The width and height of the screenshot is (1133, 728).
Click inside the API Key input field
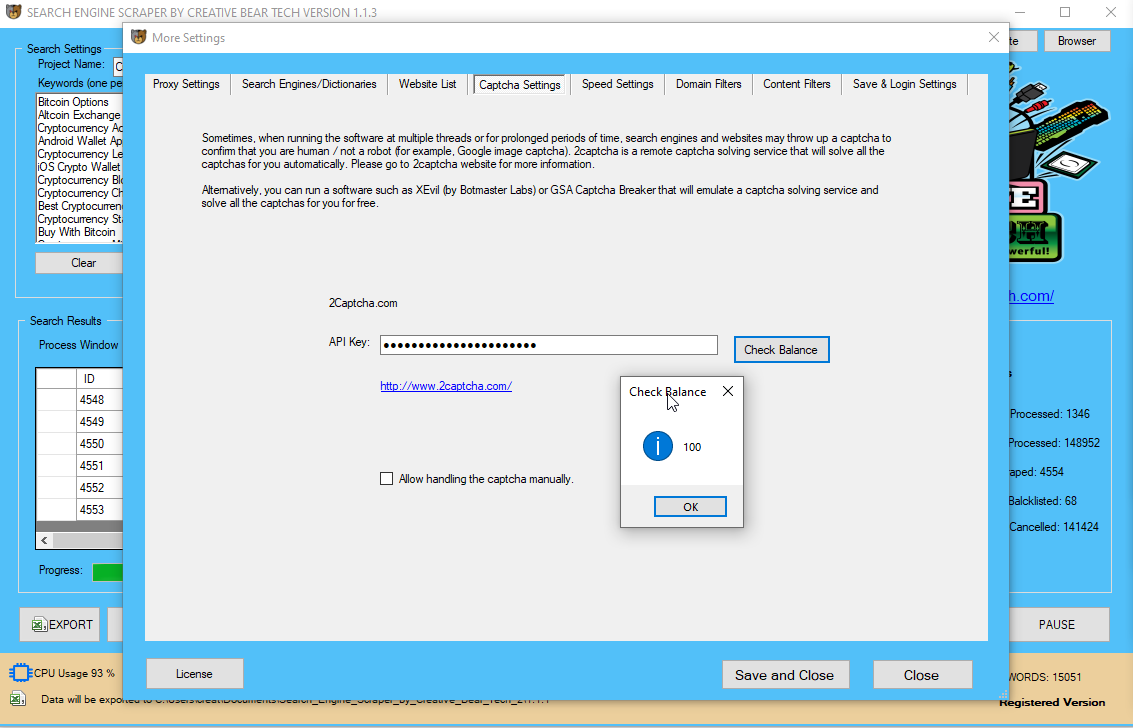pos(548,344)
